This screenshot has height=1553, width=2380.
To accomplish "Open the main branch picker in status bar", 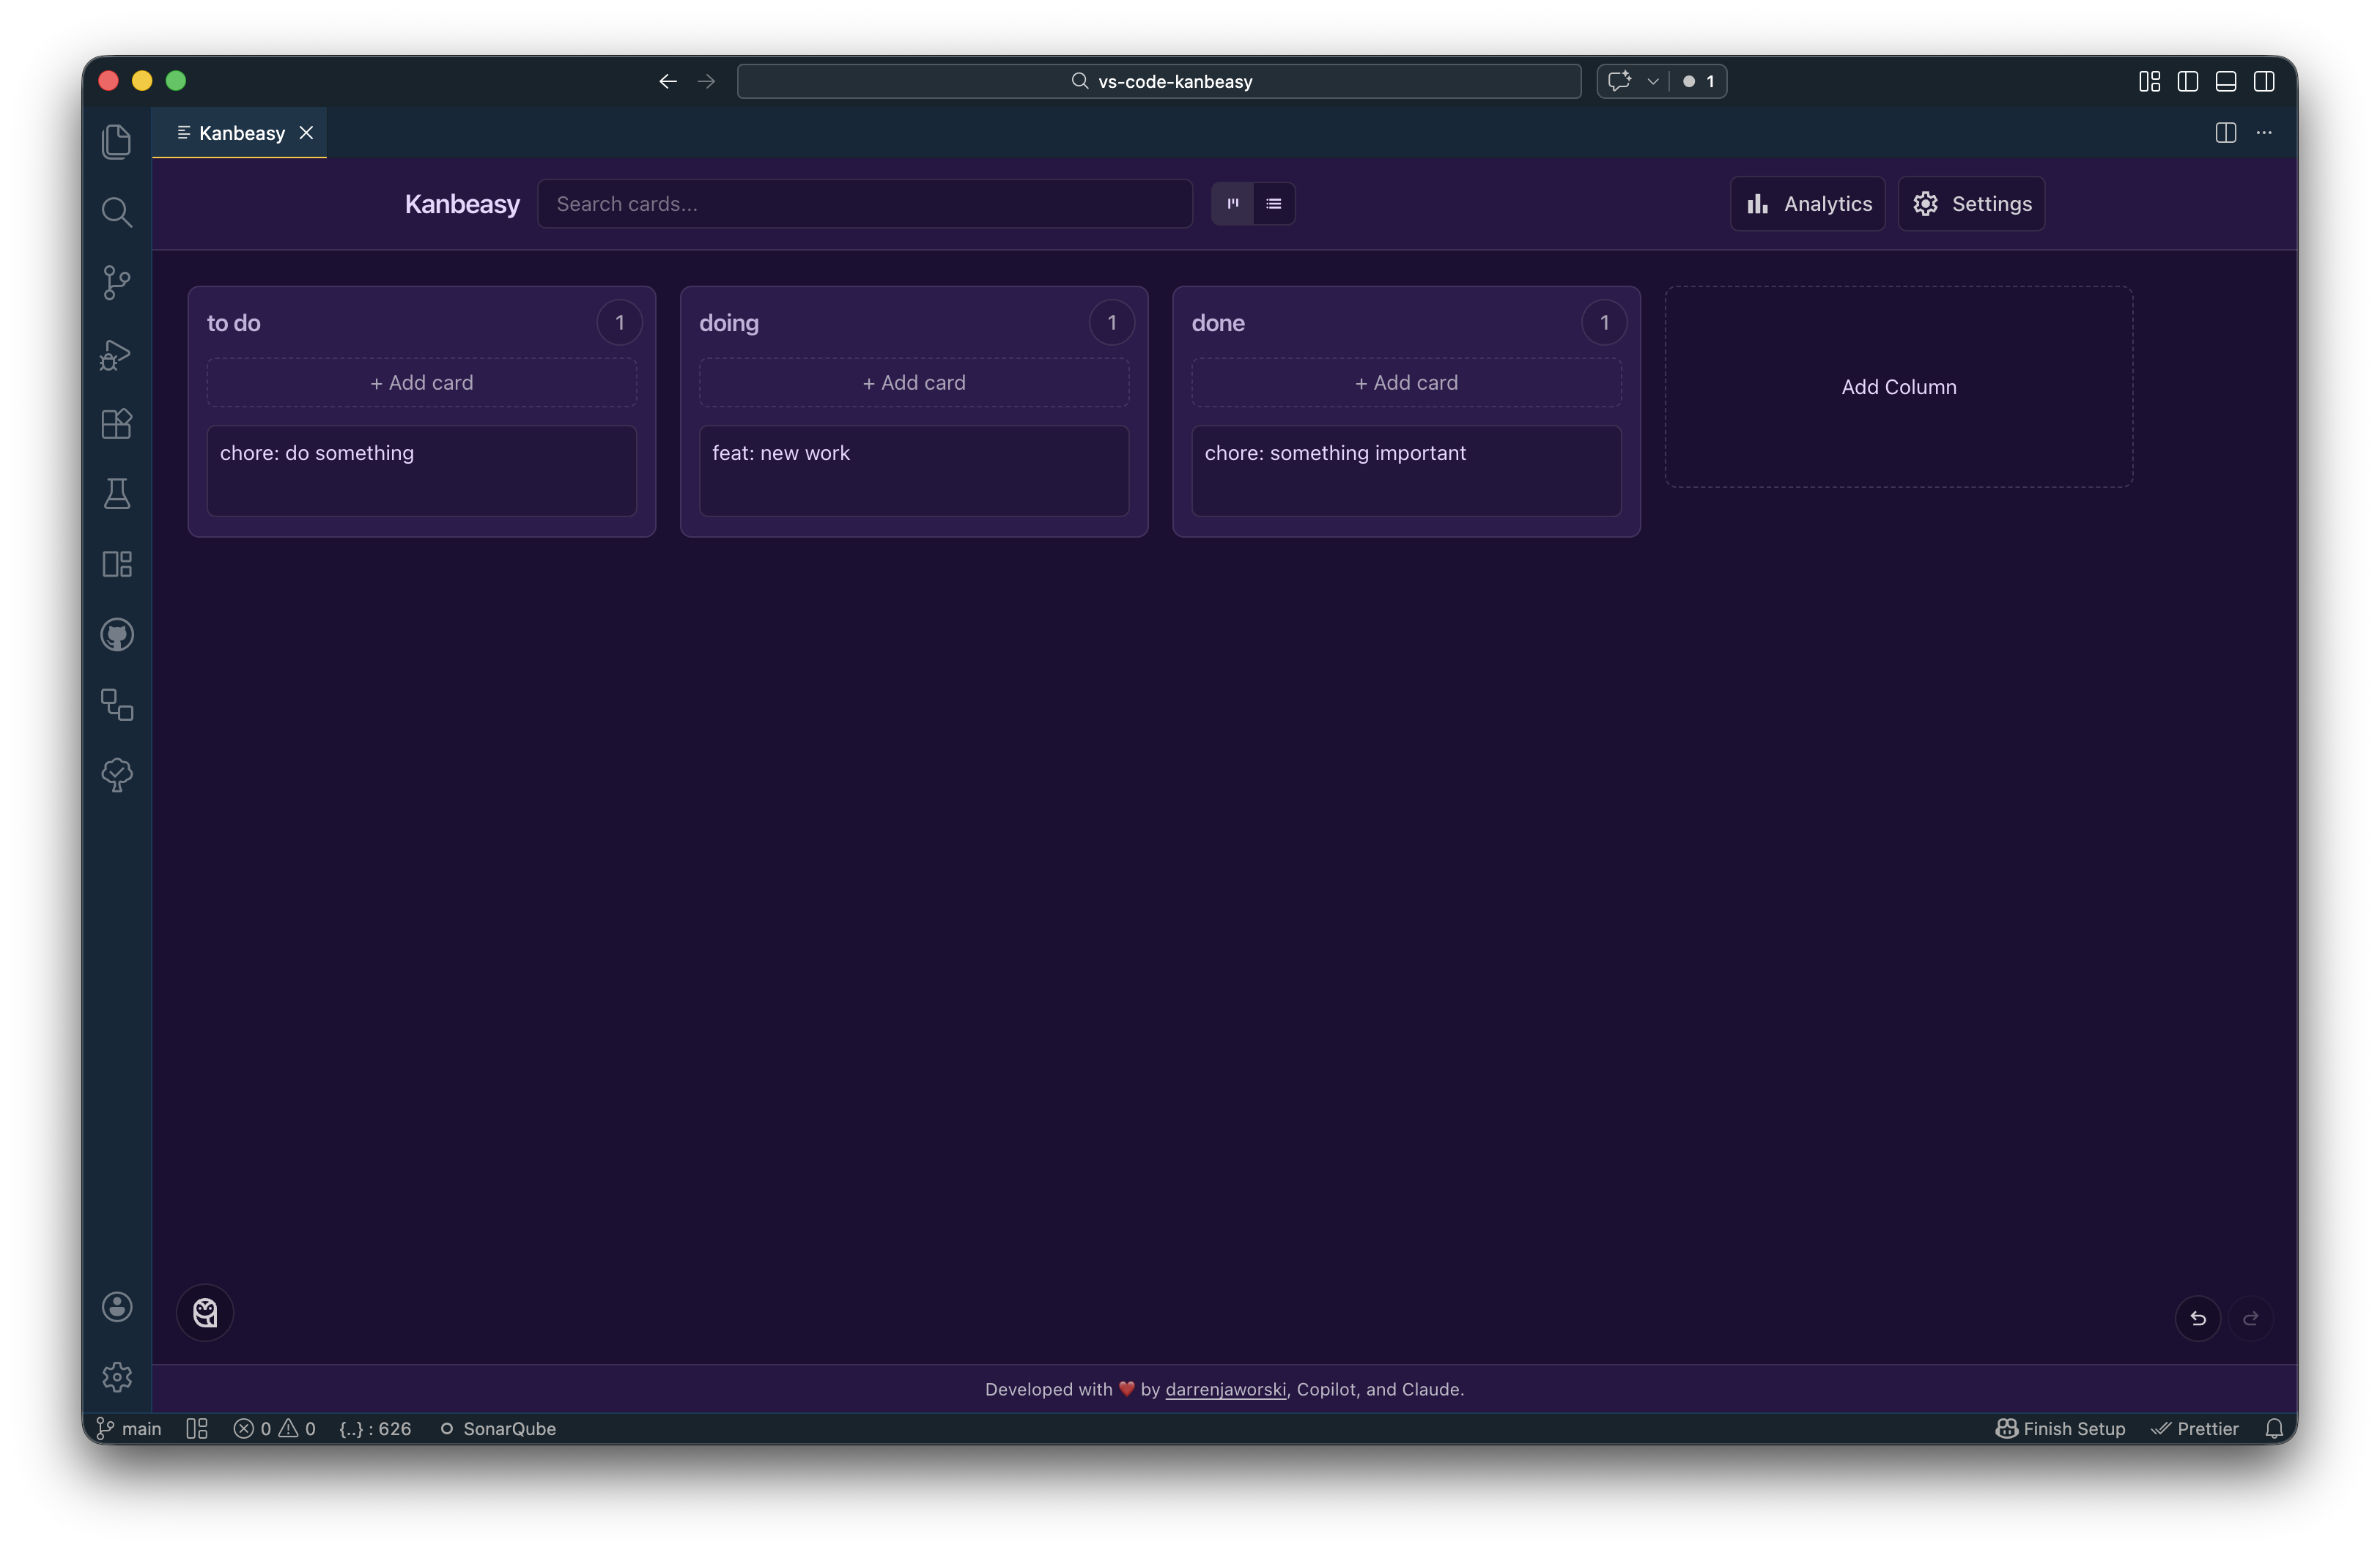I will pyautogui.click(x=129, y=1428).
